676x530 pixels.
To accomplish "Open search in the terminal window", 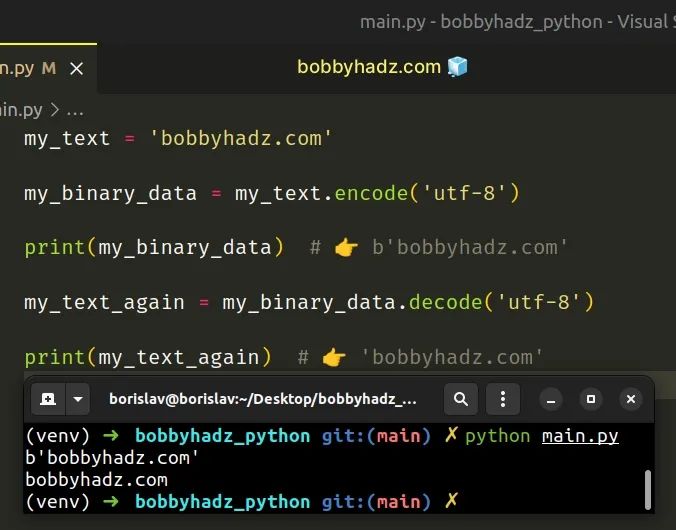I will (x=461, y=399).
